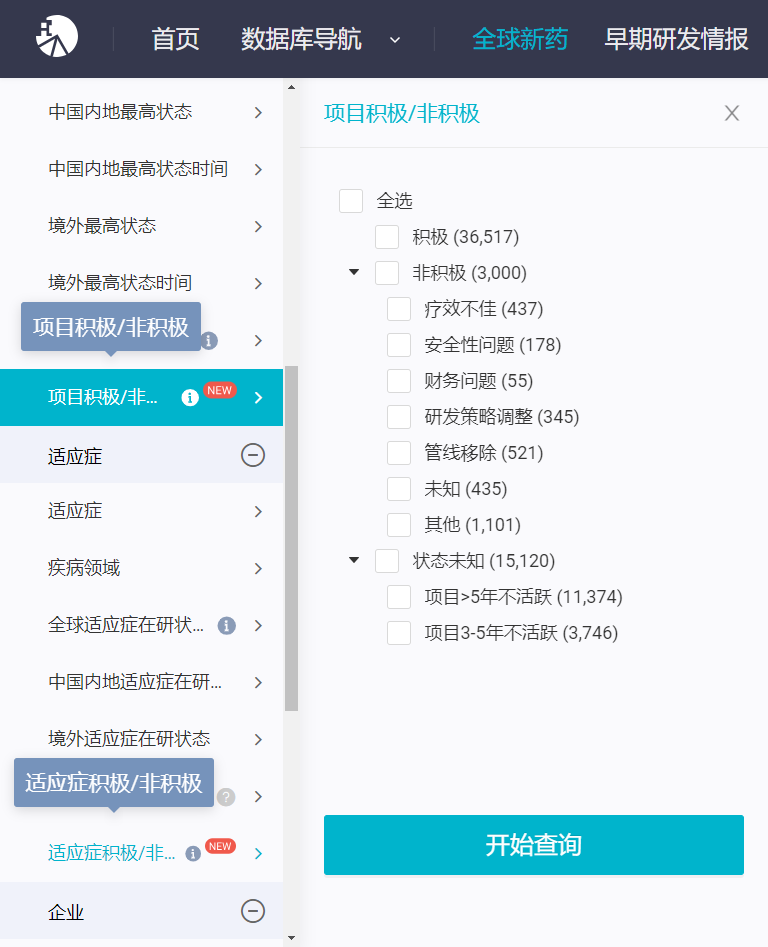The height and width of the screenshot is (947, 768).
Task: Expand 中国内地适应症在研... chevron
Action: point(258,682)
